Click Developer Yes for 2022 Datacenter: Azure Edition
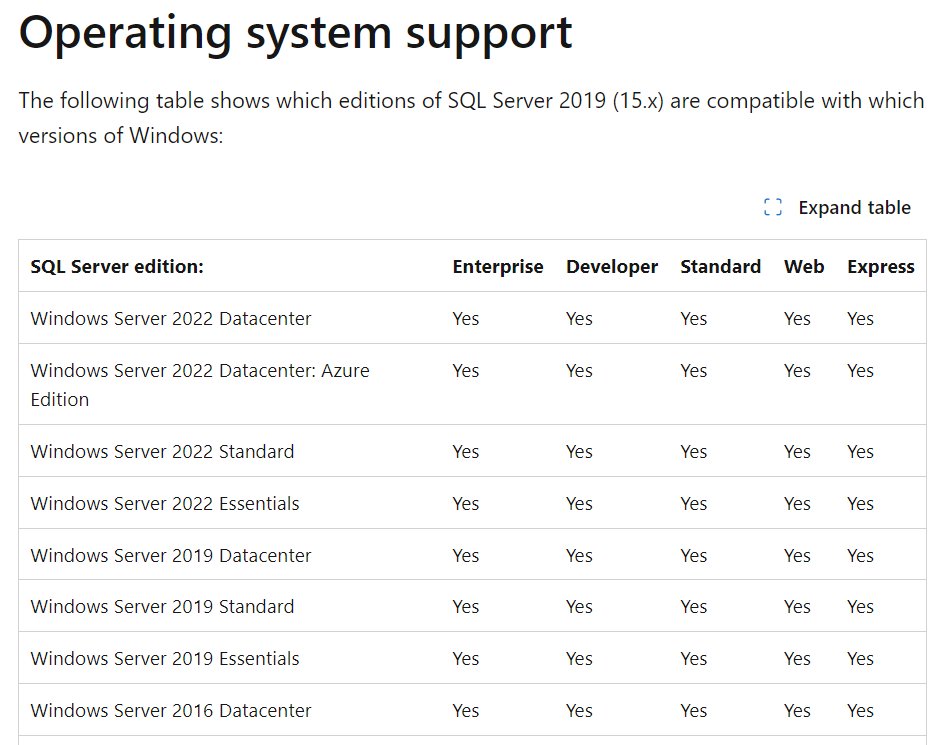This screenshot has width=946, height=745. tap(579, 370)
